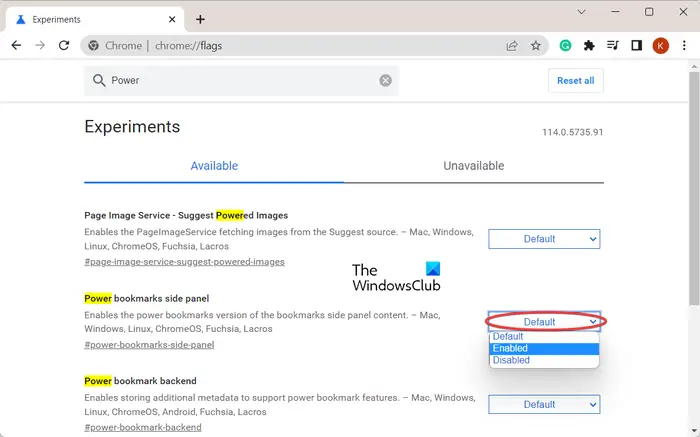Image resolution: width=700 pixels, height=437 pixels.
Task: Open the Chrome three-dot menu
Action: point(684,46)
